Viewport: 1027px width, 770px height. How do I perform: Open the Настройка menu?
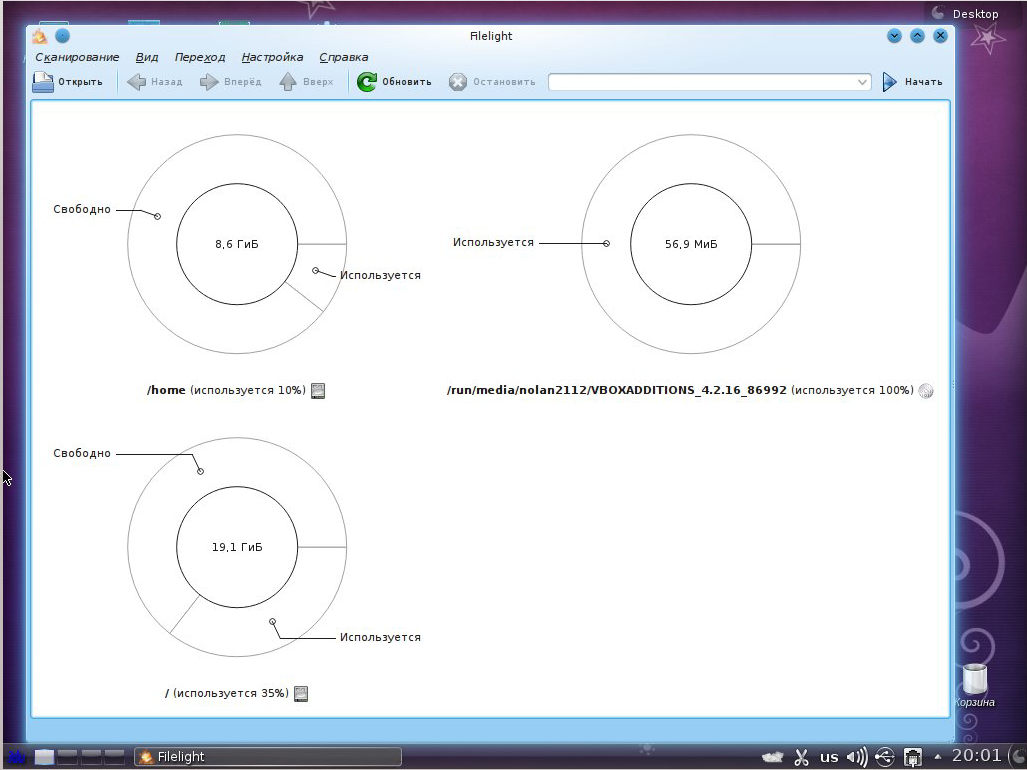pyautogui.click(x=272, y=58)
